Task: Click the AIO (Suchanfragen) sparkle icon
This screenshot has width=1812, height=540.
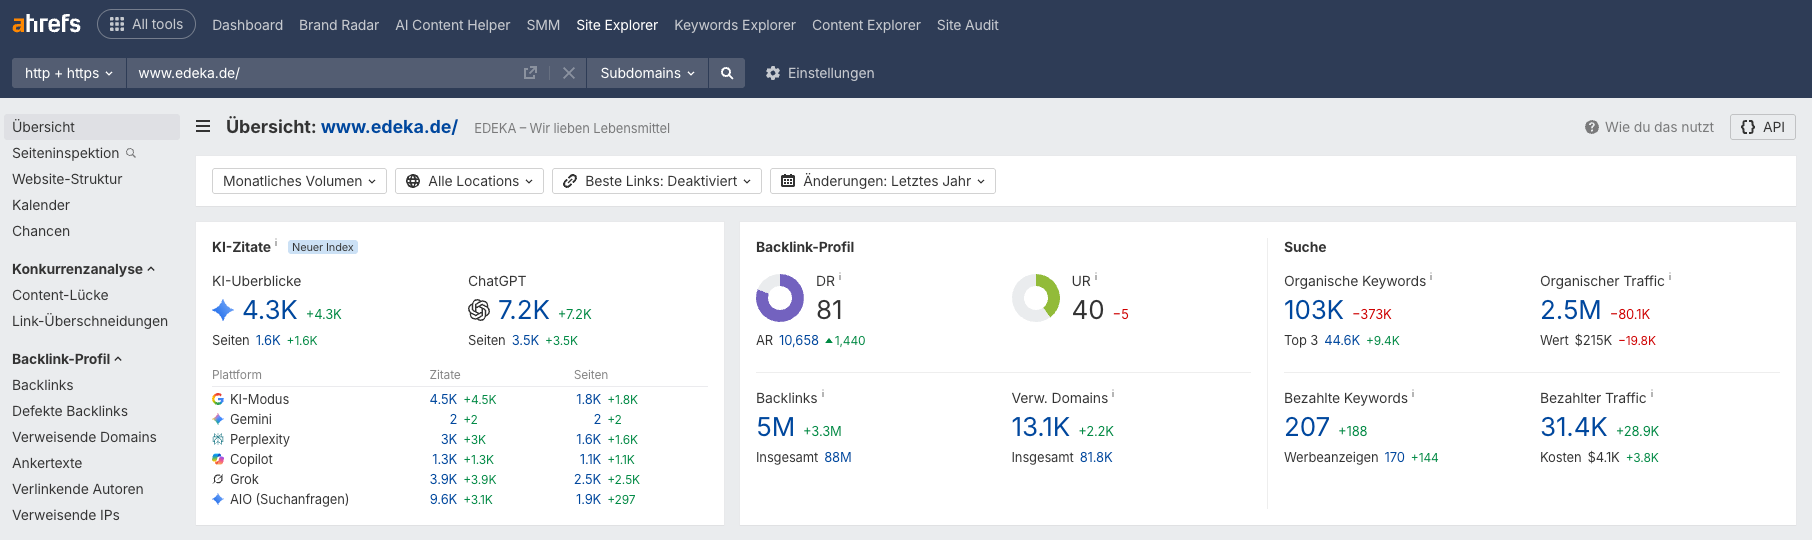Action: [x=218, y=499]
